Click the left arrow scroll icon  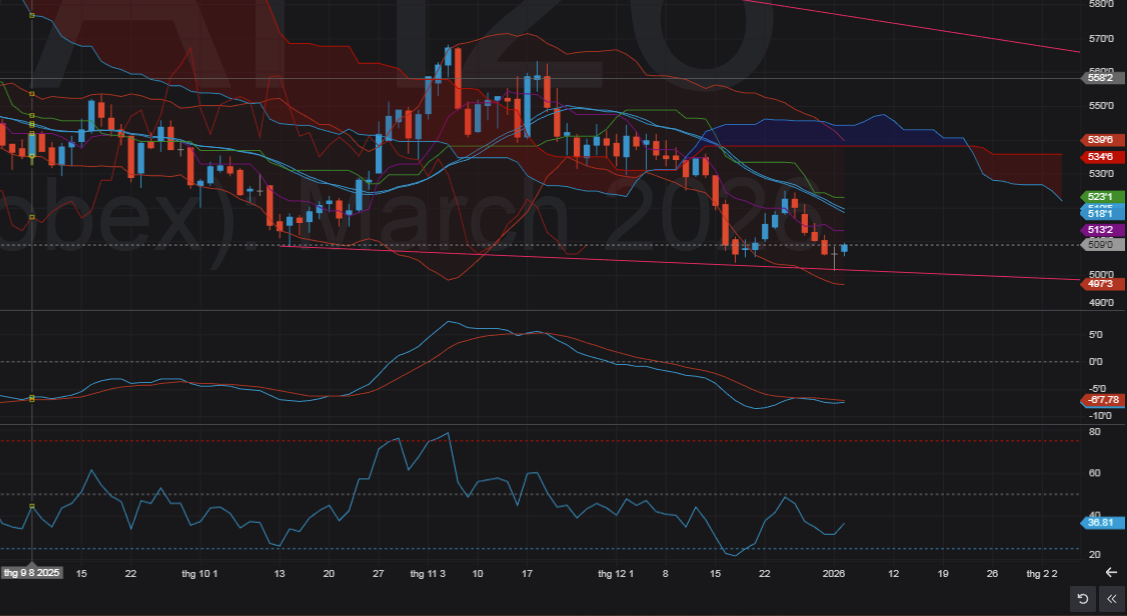click(x=1110, y=572)
